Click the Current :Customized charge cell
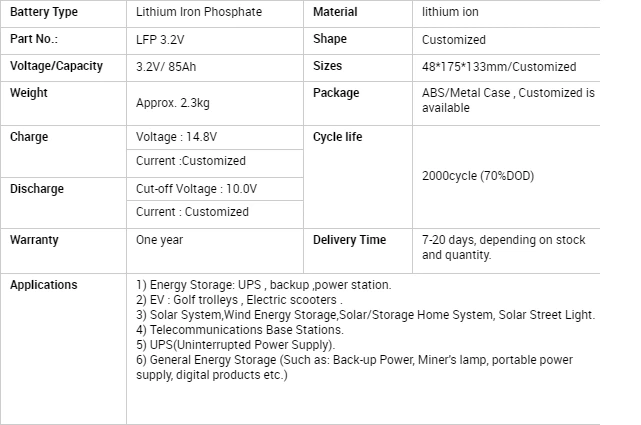This screenshot has width=641, height=425. (x=190, y=161)
